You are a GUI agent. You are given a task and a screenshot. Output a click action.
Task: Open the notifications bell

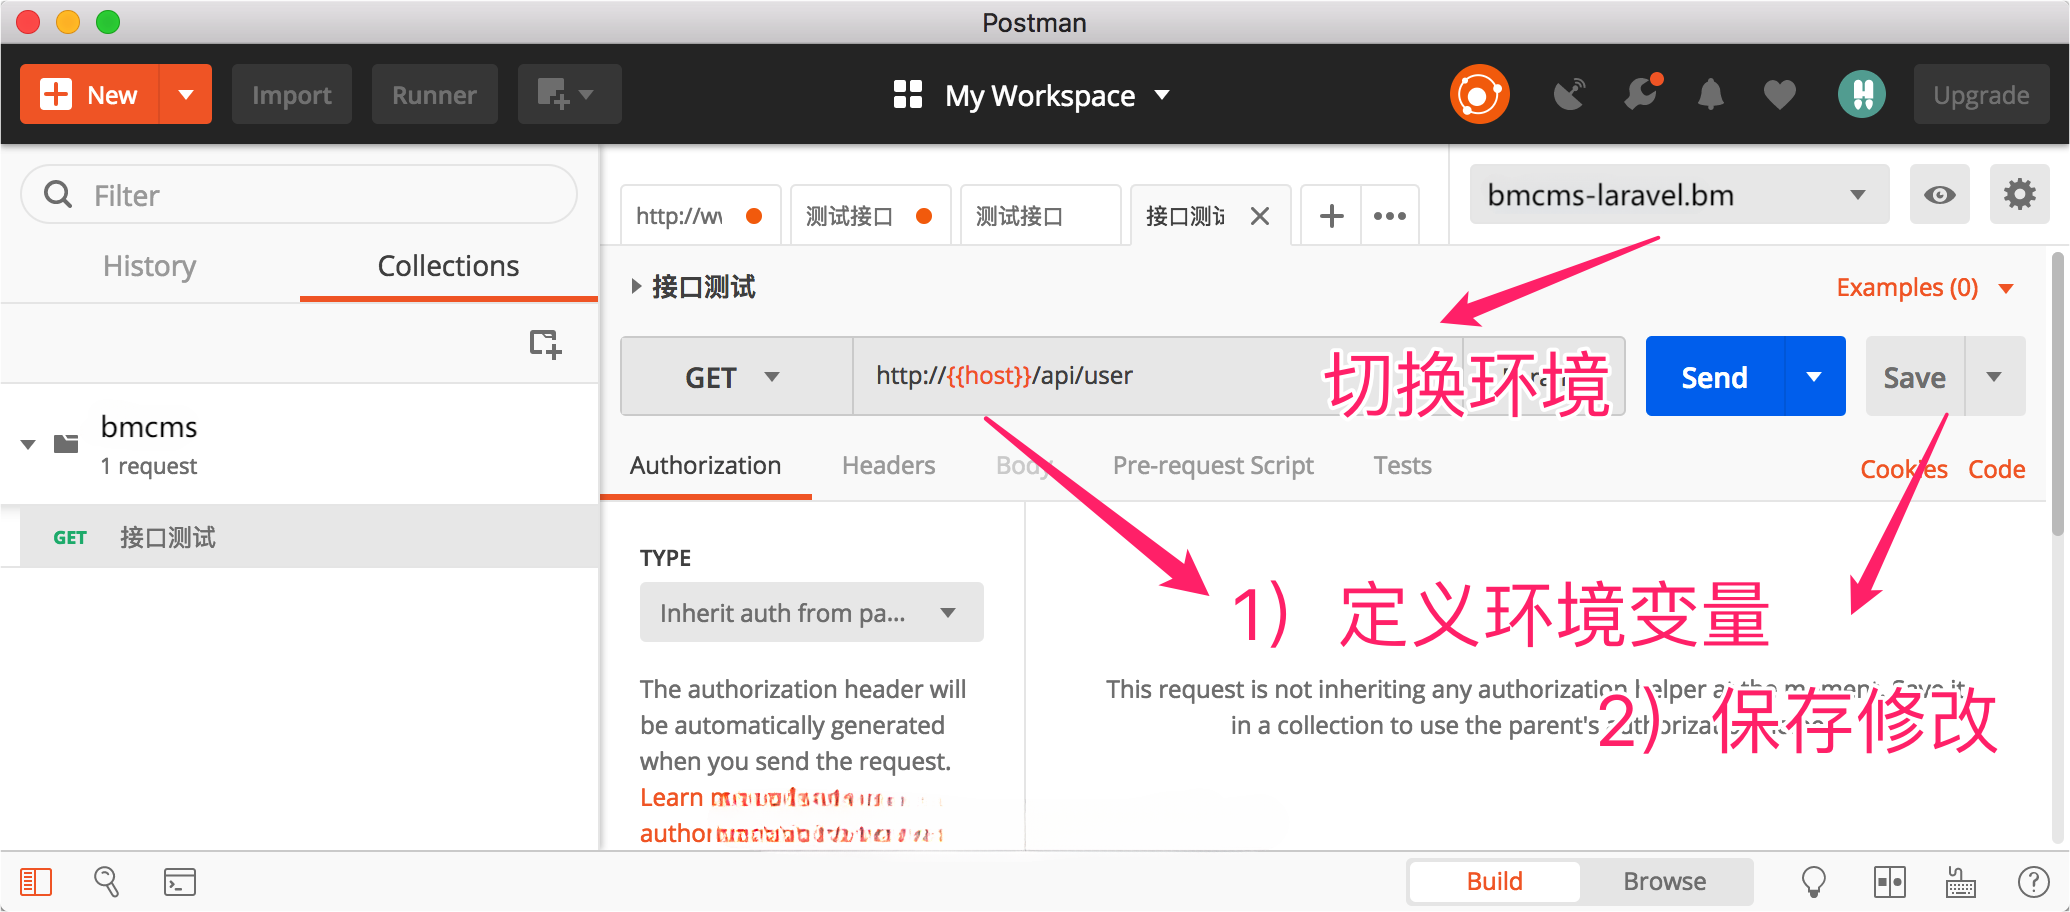pos(1711,95)
